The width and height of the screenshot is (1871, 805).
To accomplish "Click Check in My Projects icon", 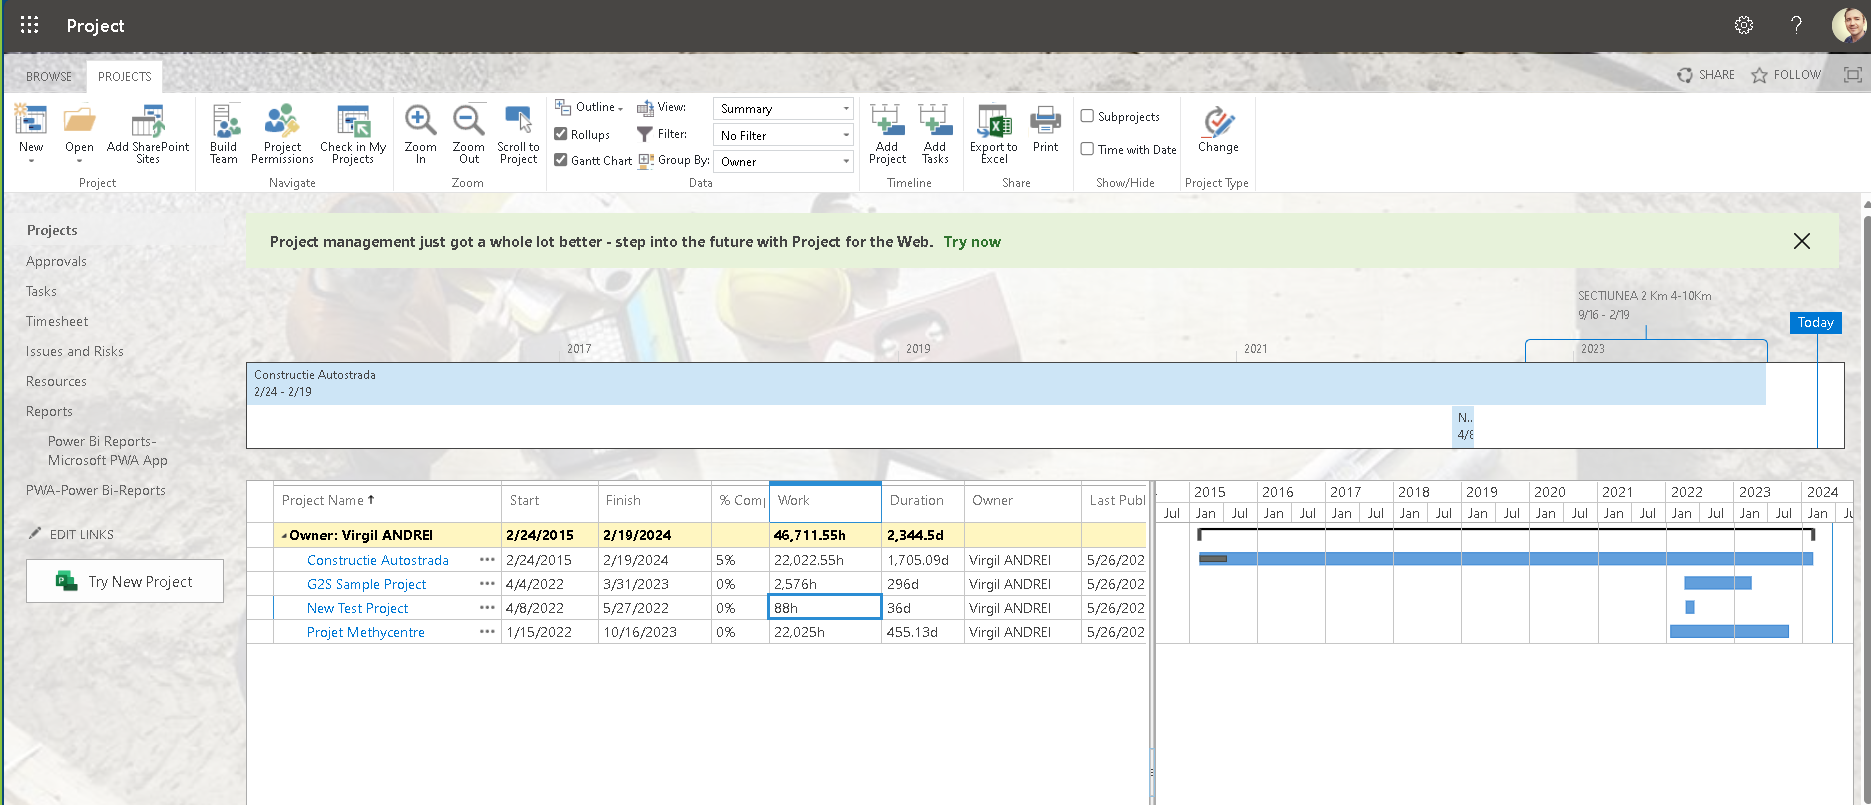I will [353, 122].
